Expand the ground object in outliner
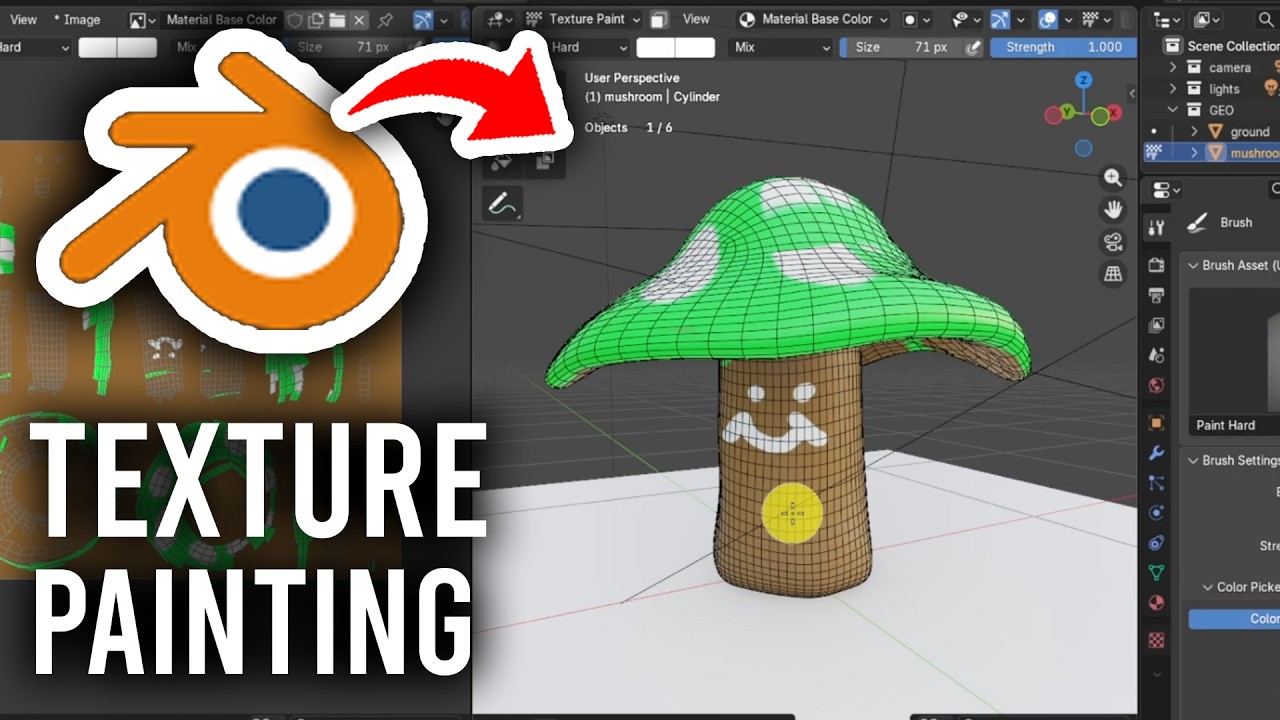Image resolution: width=1280 pixels, height=720 pixels. 1194,131
